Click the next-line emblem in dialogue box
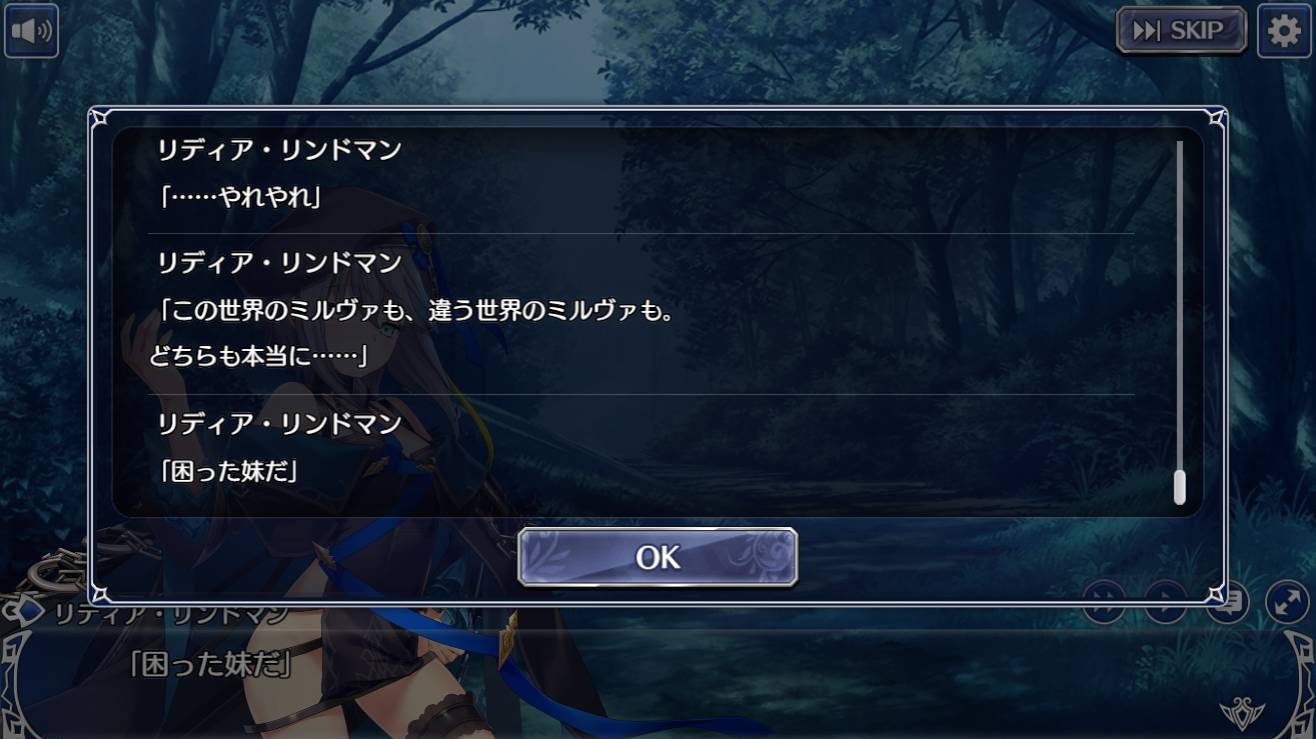The image size is (1316, 739). (x=1242, y=714)
